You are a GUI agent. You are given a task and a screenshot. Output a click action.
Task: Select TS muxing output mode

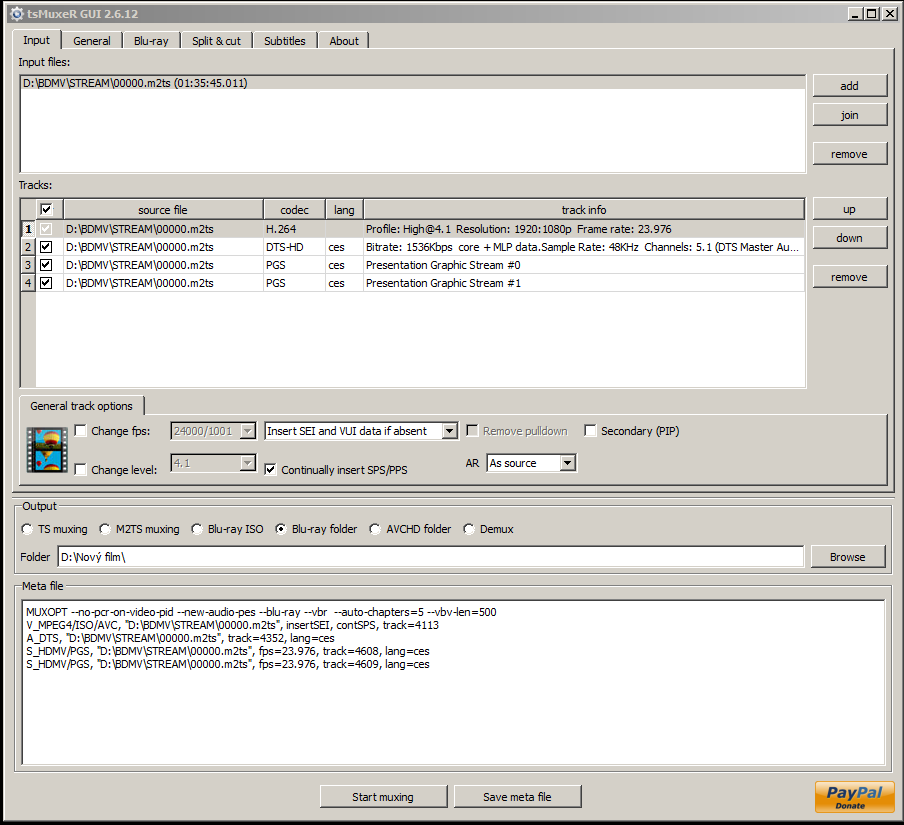tap(27, 529)
